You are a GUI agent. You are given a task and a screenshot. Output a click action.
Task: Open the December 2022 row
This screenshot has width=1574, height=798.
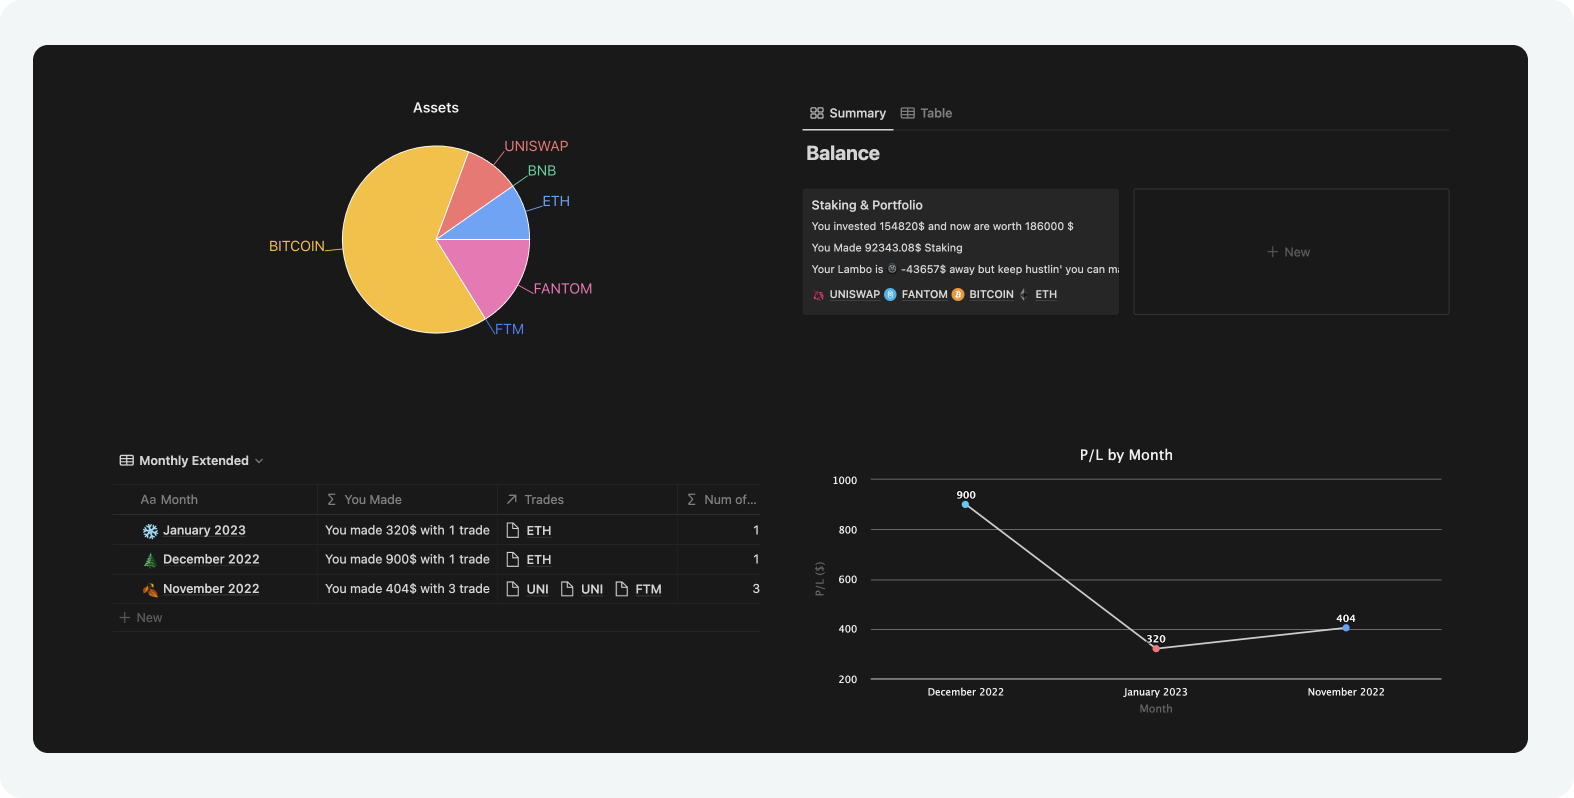tap(211, 559)
